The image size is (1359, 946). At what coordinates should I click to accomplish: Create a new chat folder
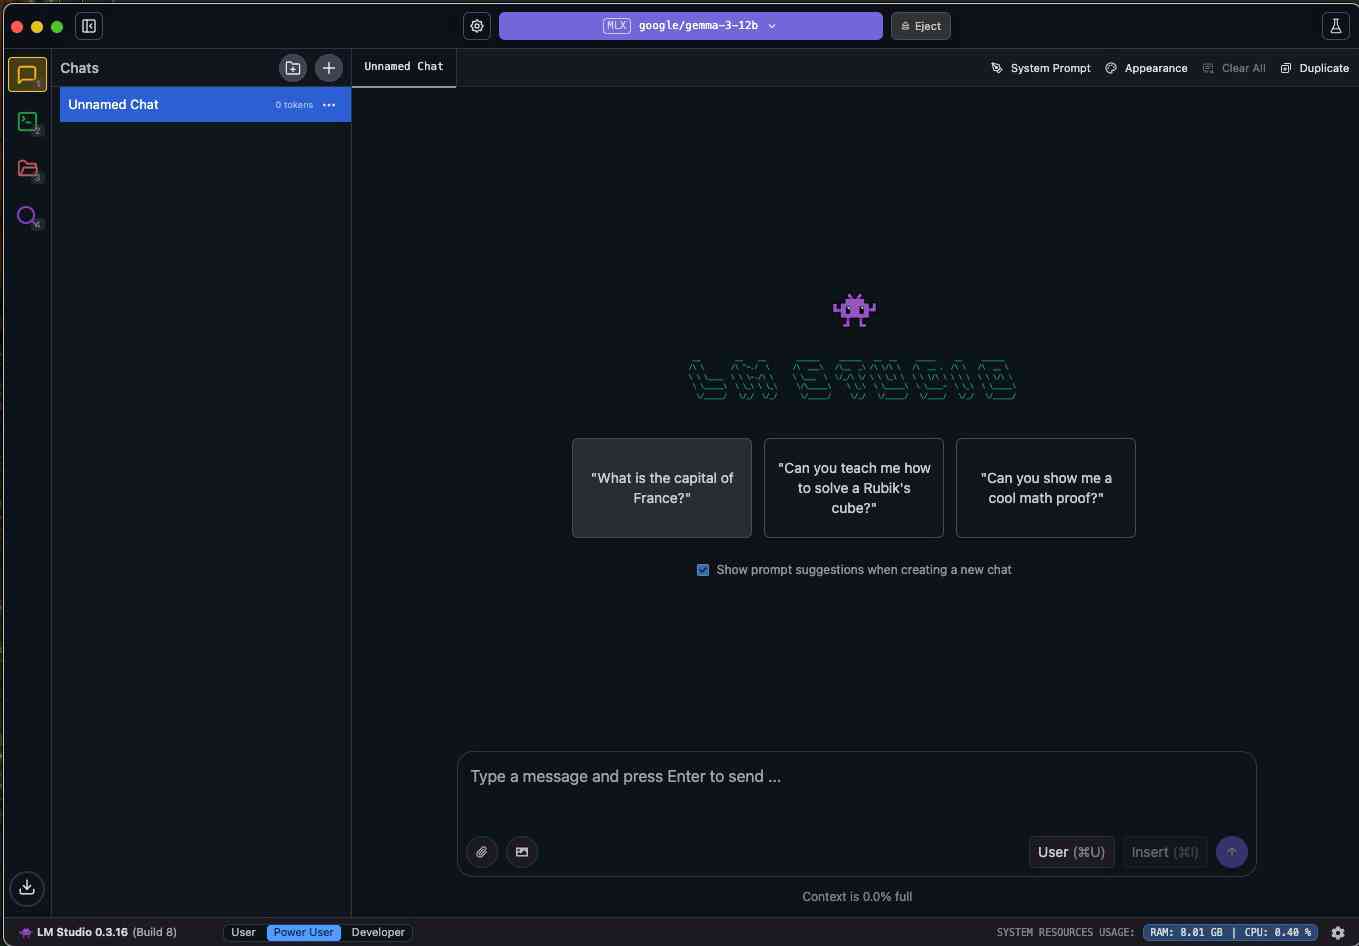click(x=293, y=68)
